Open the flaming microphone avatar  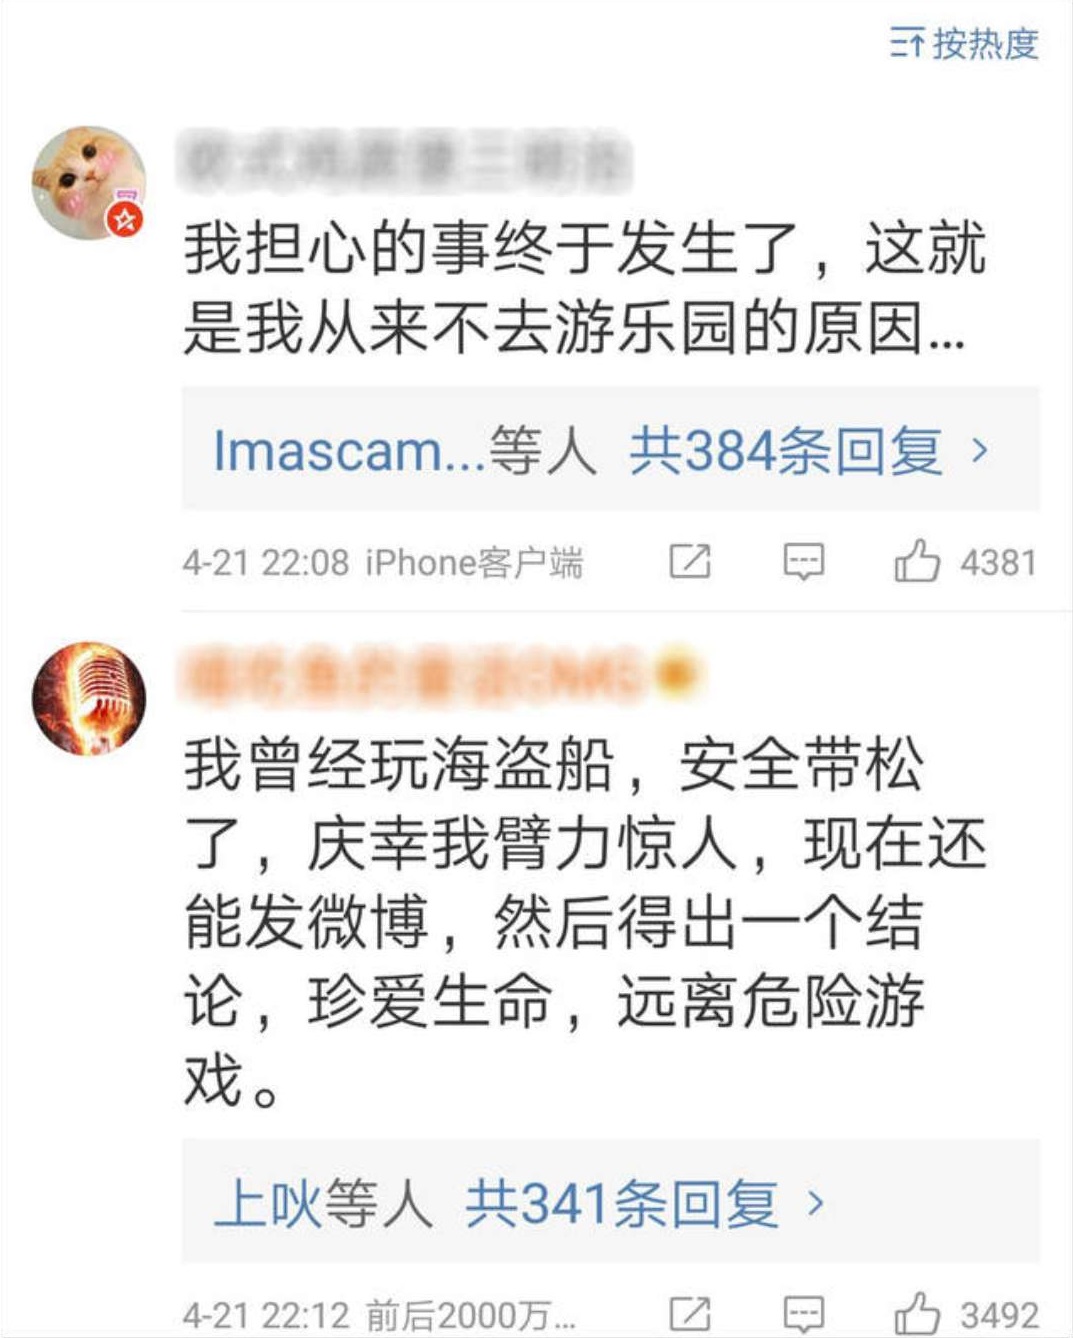point(89,698)
